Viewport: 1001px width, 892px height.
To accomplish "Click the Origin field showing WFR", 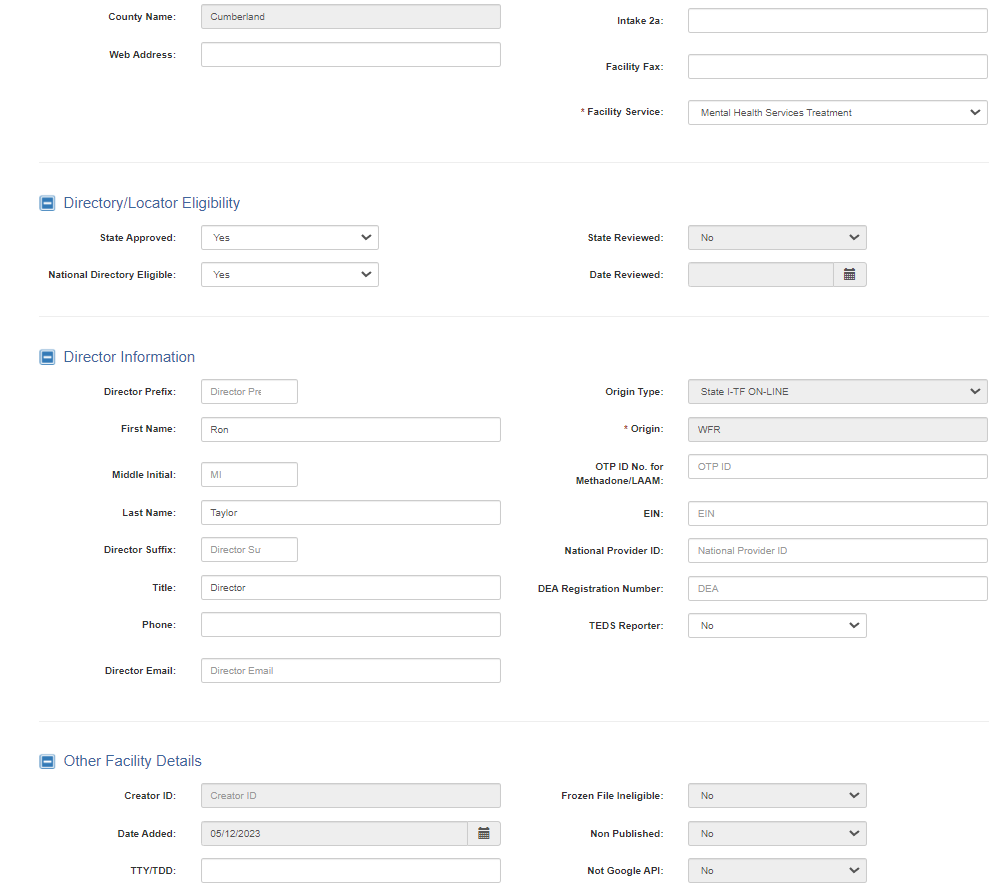I will click(838, 430).
